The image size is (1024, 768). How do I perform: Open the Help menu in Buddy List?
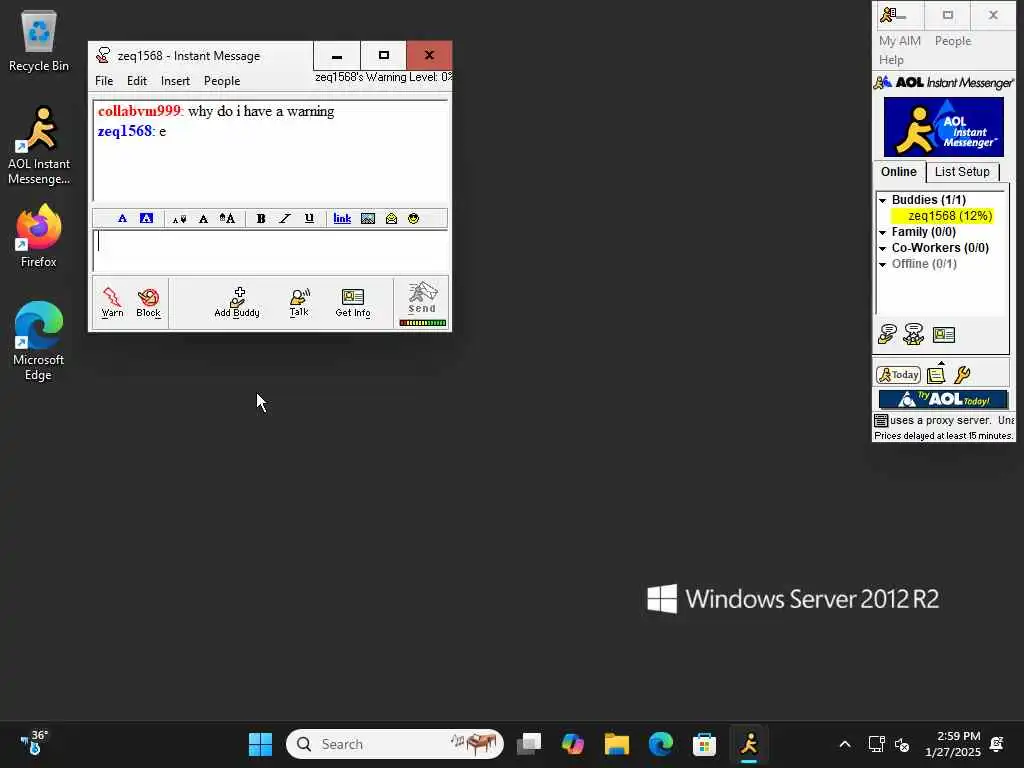891,60
